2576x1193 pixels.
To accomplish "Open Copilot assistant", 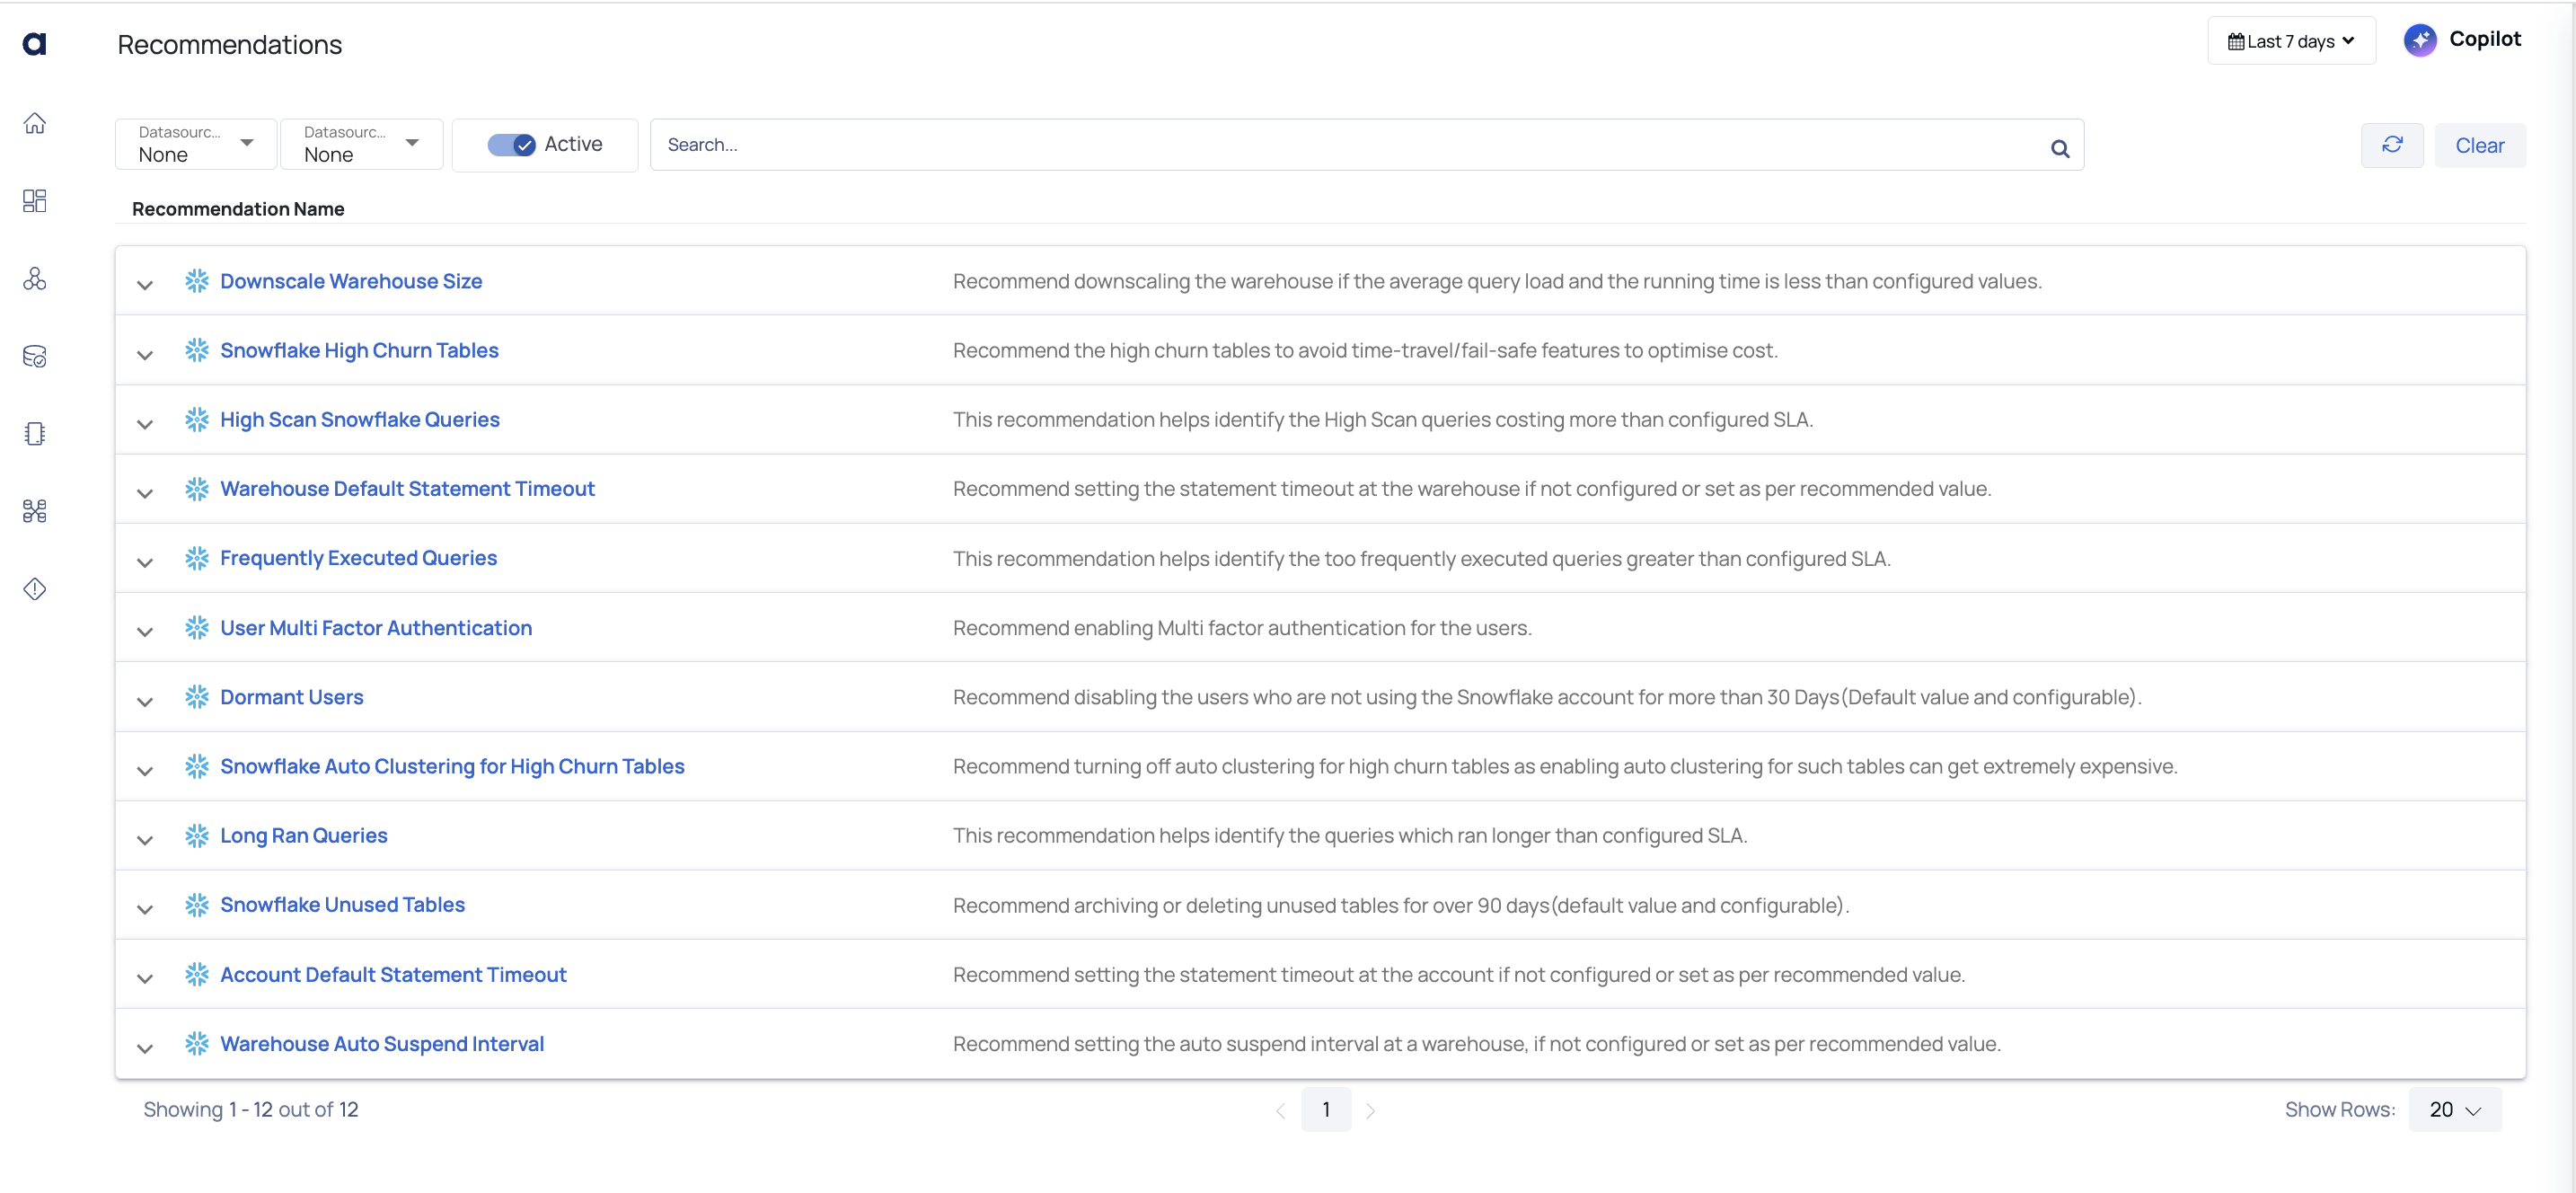I will pos(2463,40).
